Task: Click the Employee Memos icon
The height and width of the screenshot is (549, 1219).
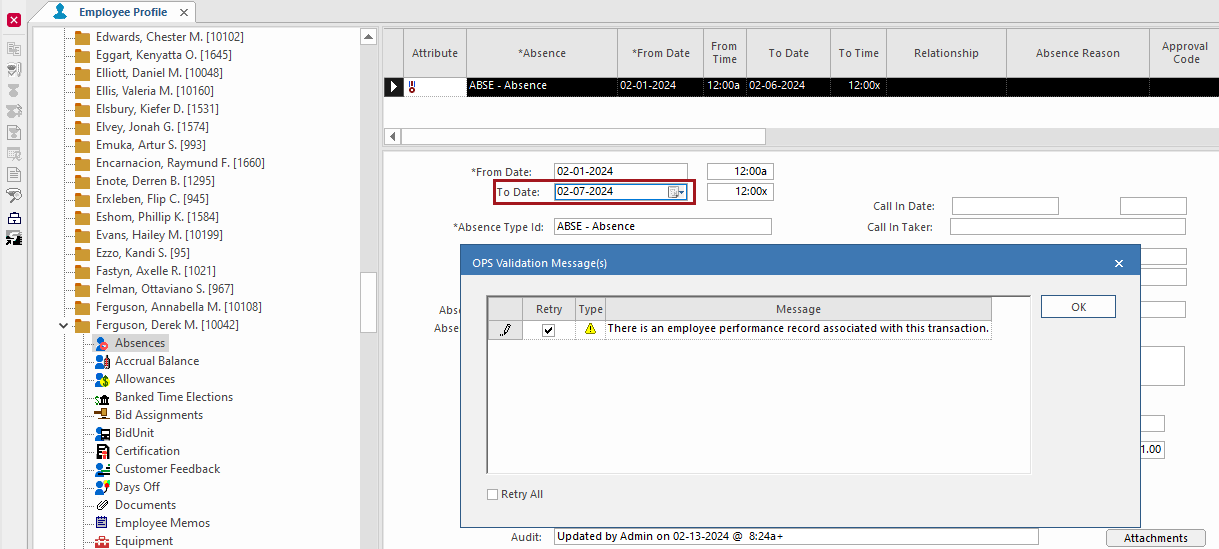Action: 102,523
